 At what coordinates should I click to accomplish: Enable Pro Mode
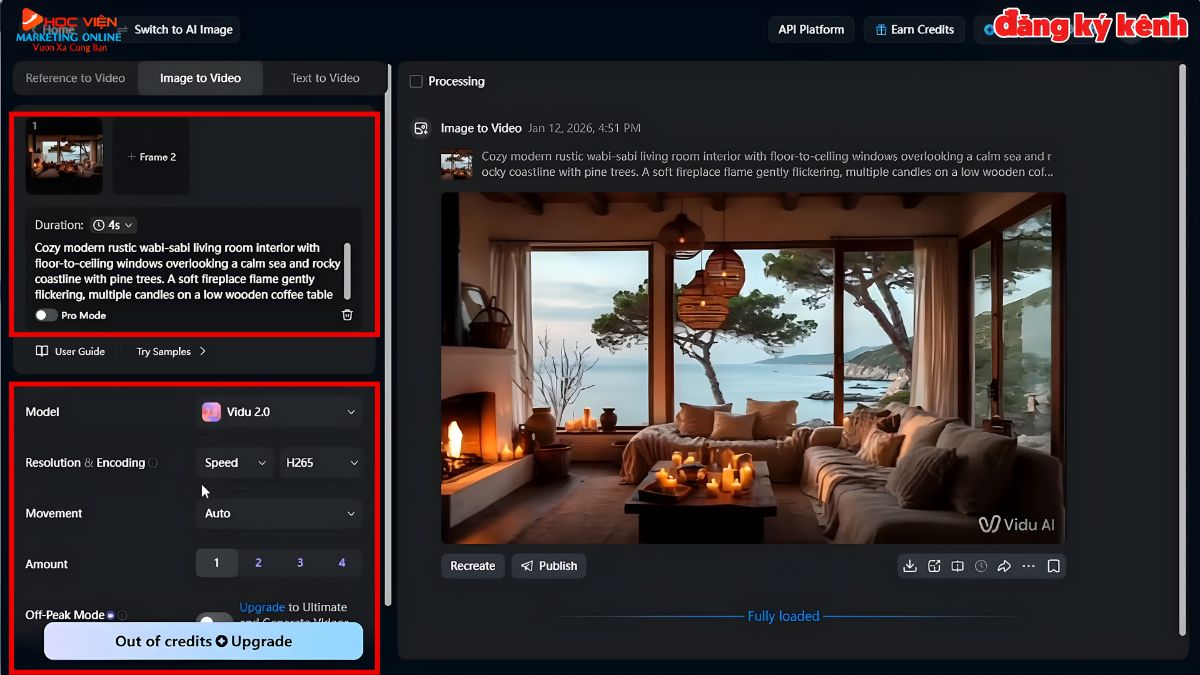pos(45,314)
